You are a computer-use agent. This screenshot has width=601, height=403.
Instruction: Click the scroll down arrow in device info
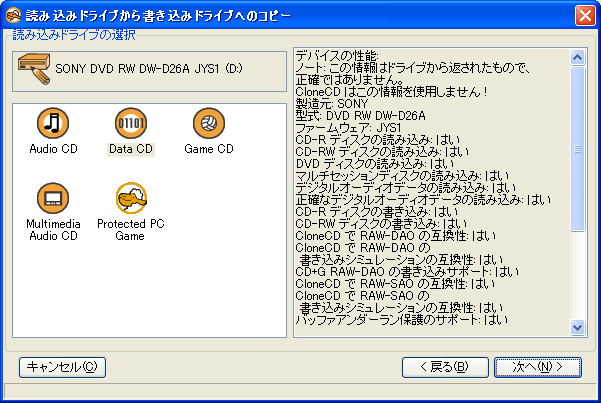tap(577, 328)
